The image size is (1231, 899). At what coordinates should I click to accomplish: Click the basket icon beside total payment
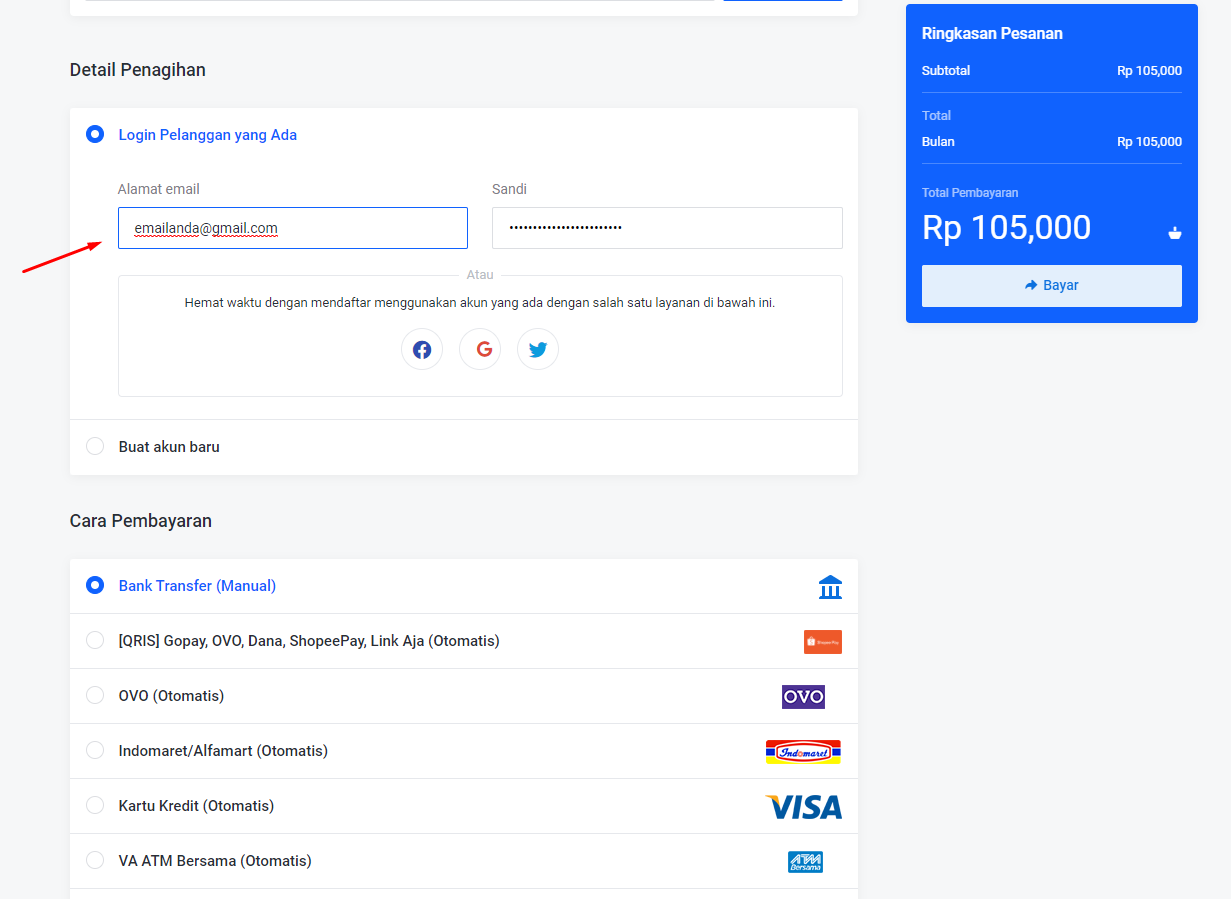[x=1175, y=233]
